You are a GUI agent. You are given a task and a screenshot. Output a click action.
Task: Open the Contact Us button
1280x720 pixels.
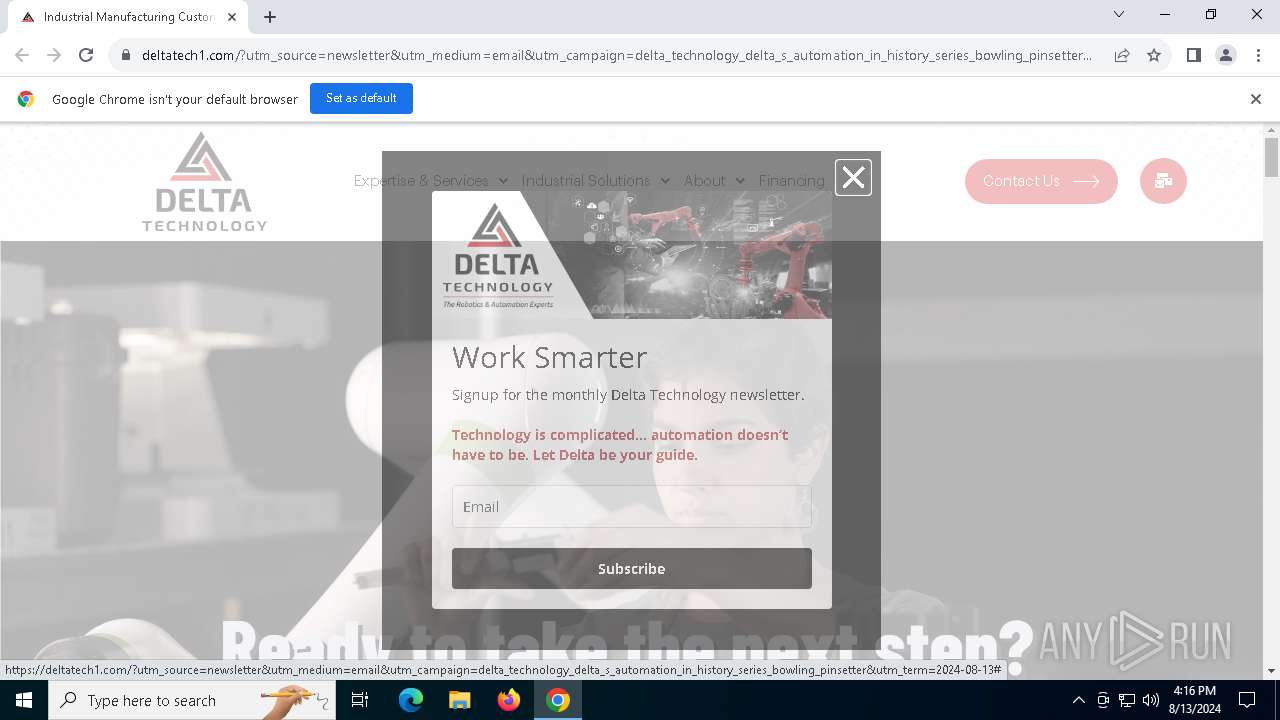(1041, 181)
